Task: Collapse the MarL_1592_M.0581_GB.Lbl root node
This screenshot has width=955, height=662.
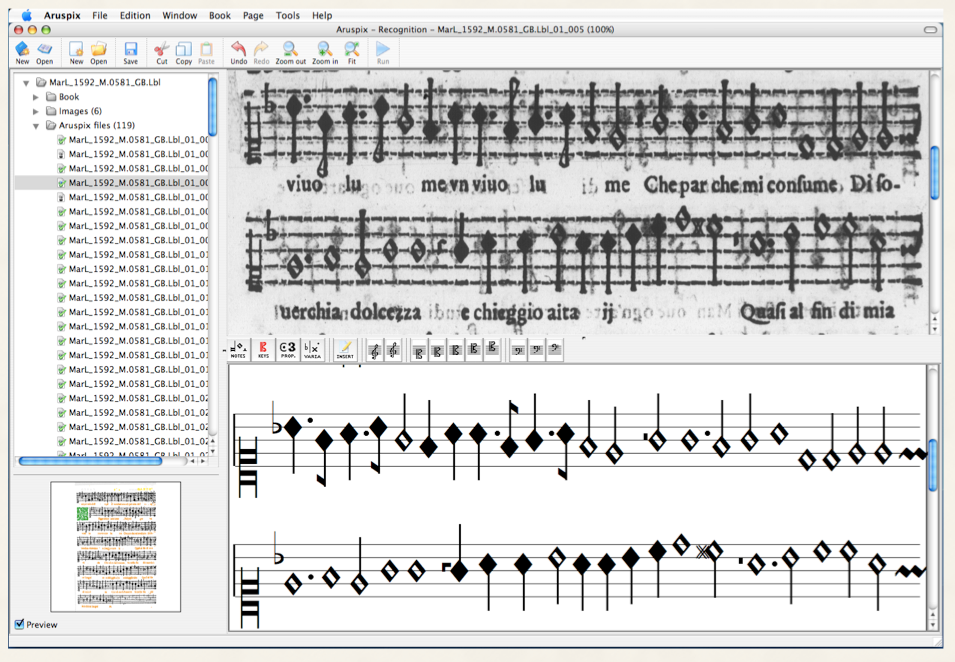Action: (x=26, y=82)
